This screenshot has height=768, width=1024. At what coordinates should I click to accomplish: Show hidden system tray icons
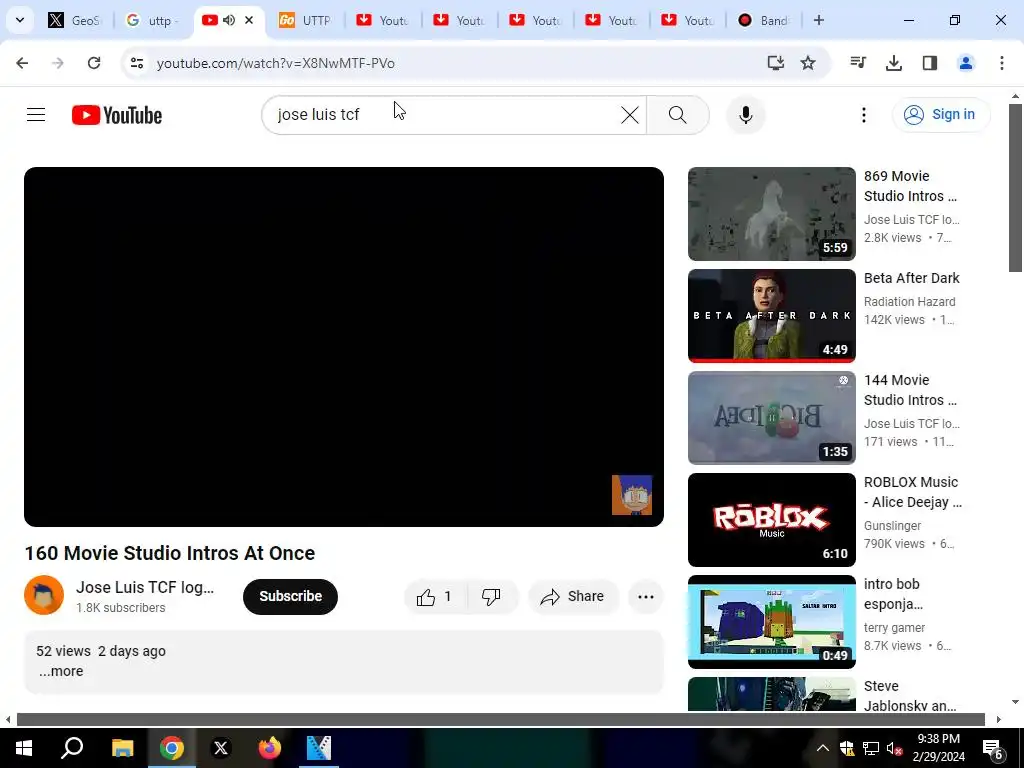coord(822,748)
